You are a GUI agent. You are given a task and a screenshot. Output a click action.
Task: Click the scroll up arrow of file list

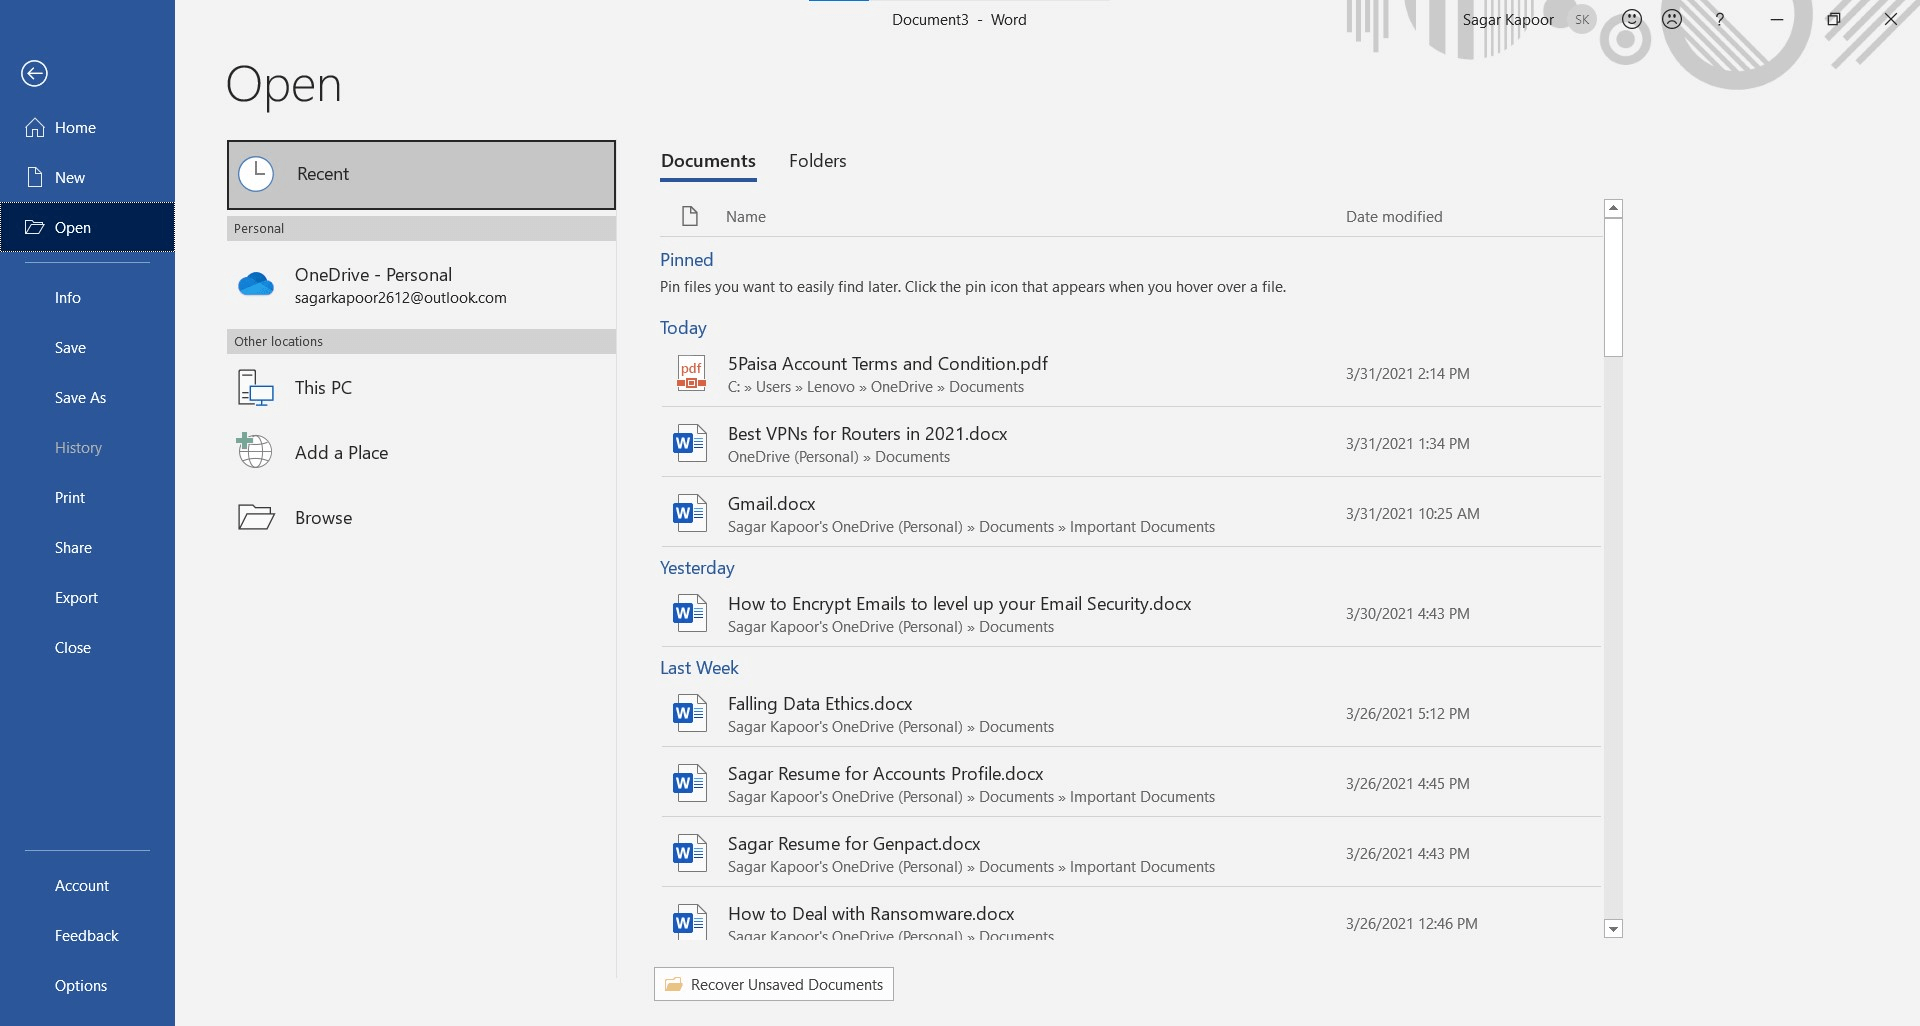pos(1613,208)
